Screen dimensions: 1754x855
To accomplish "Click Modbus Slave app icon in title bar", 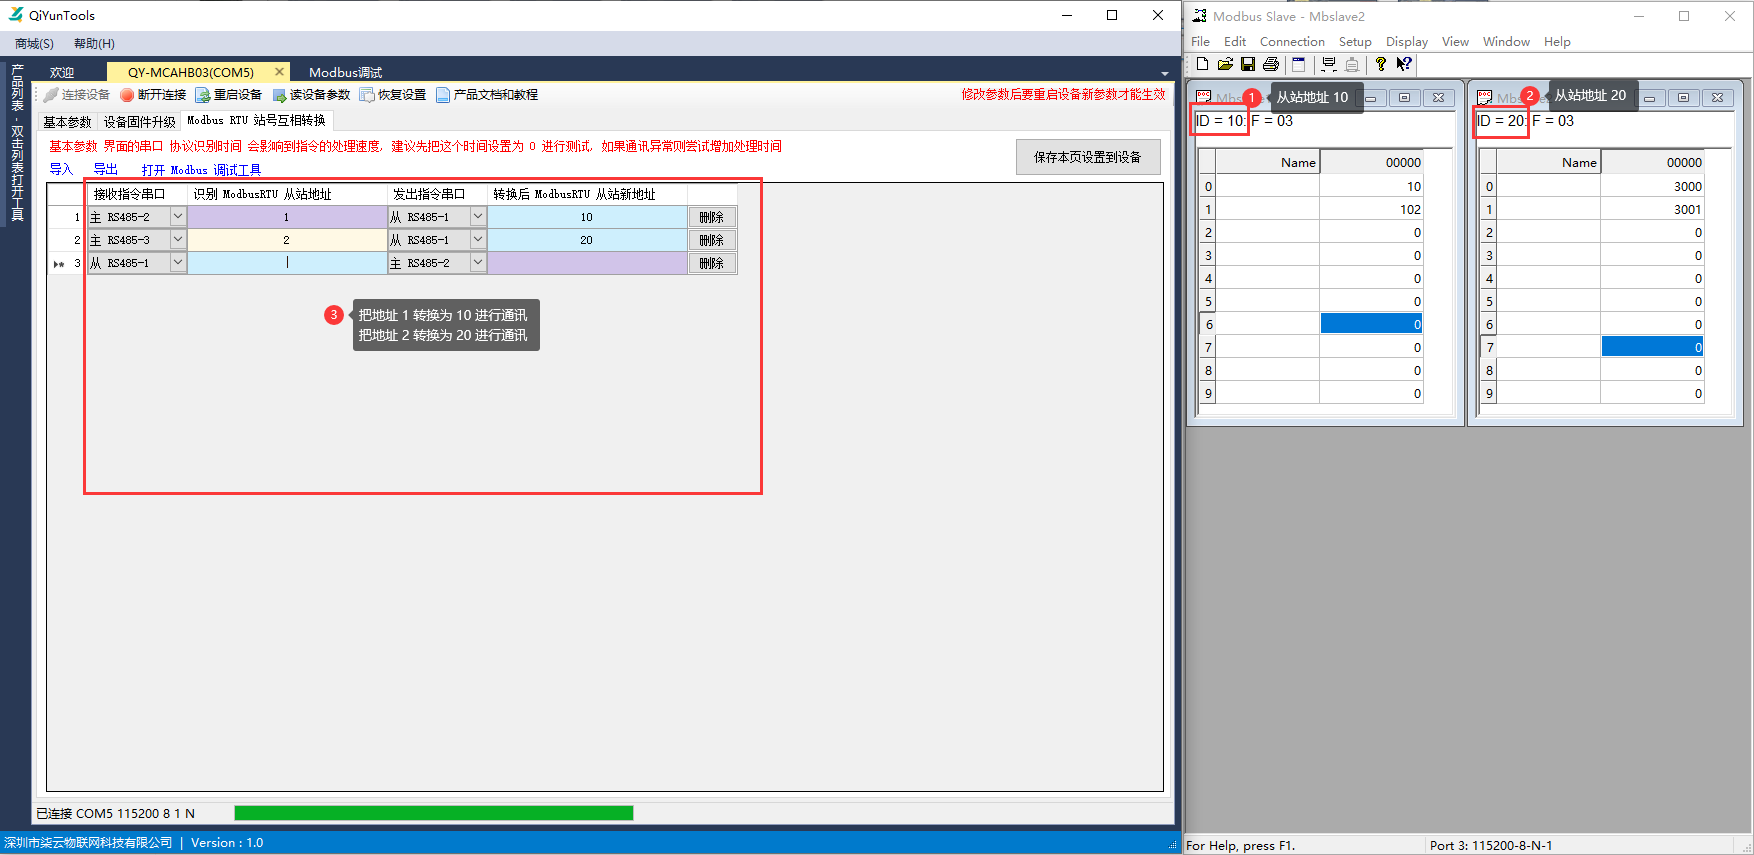I will point(1199,16).
